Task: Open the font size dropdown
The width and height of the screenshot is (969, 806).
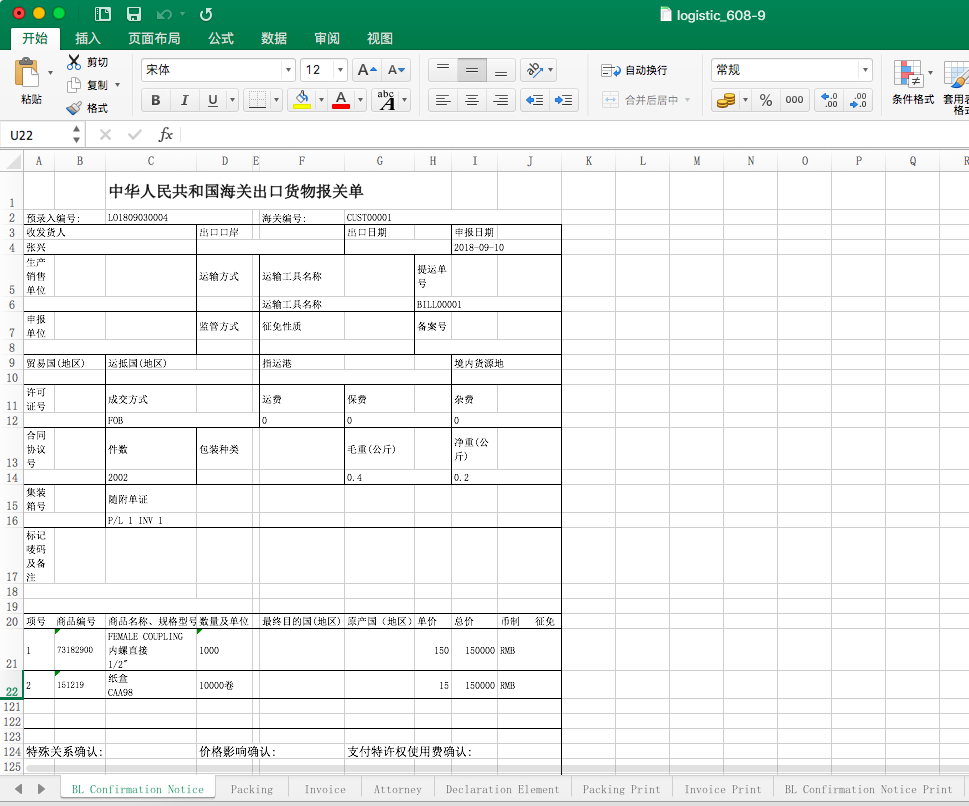Action: click(340, 70)
